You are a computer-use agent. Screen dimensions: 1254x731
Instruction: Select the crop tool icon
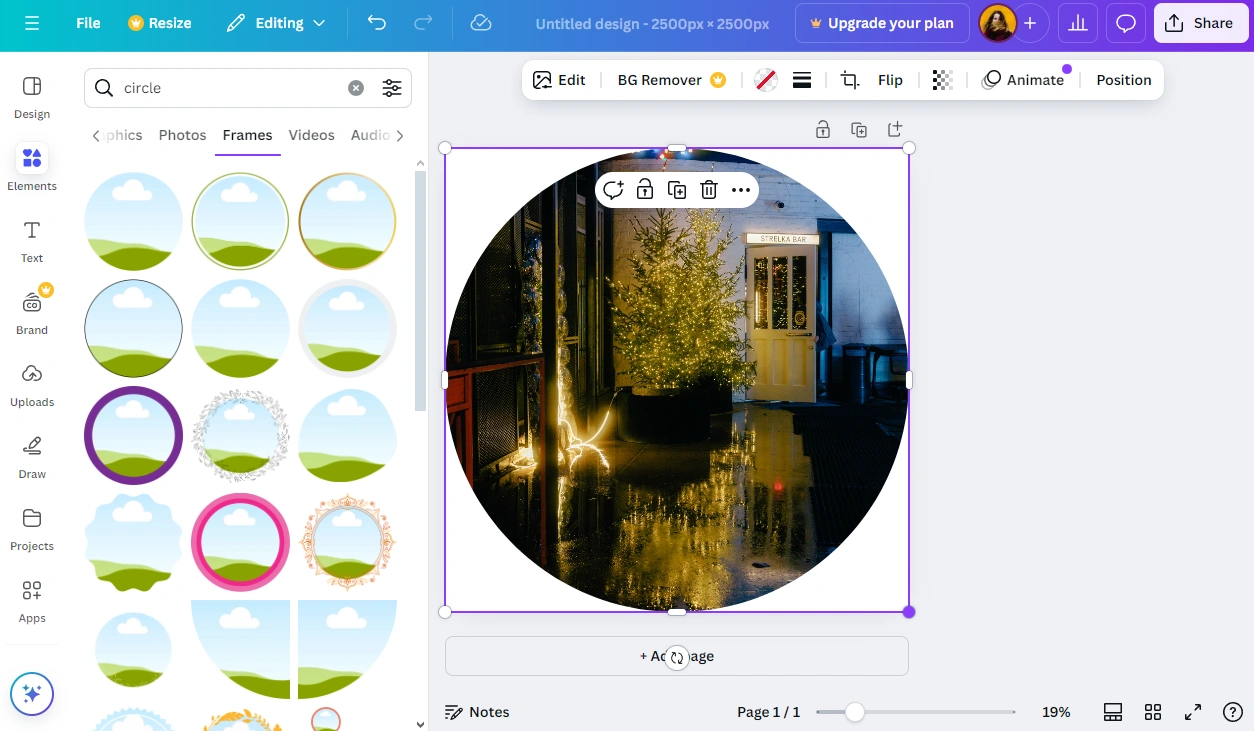(x=850, y=80)
